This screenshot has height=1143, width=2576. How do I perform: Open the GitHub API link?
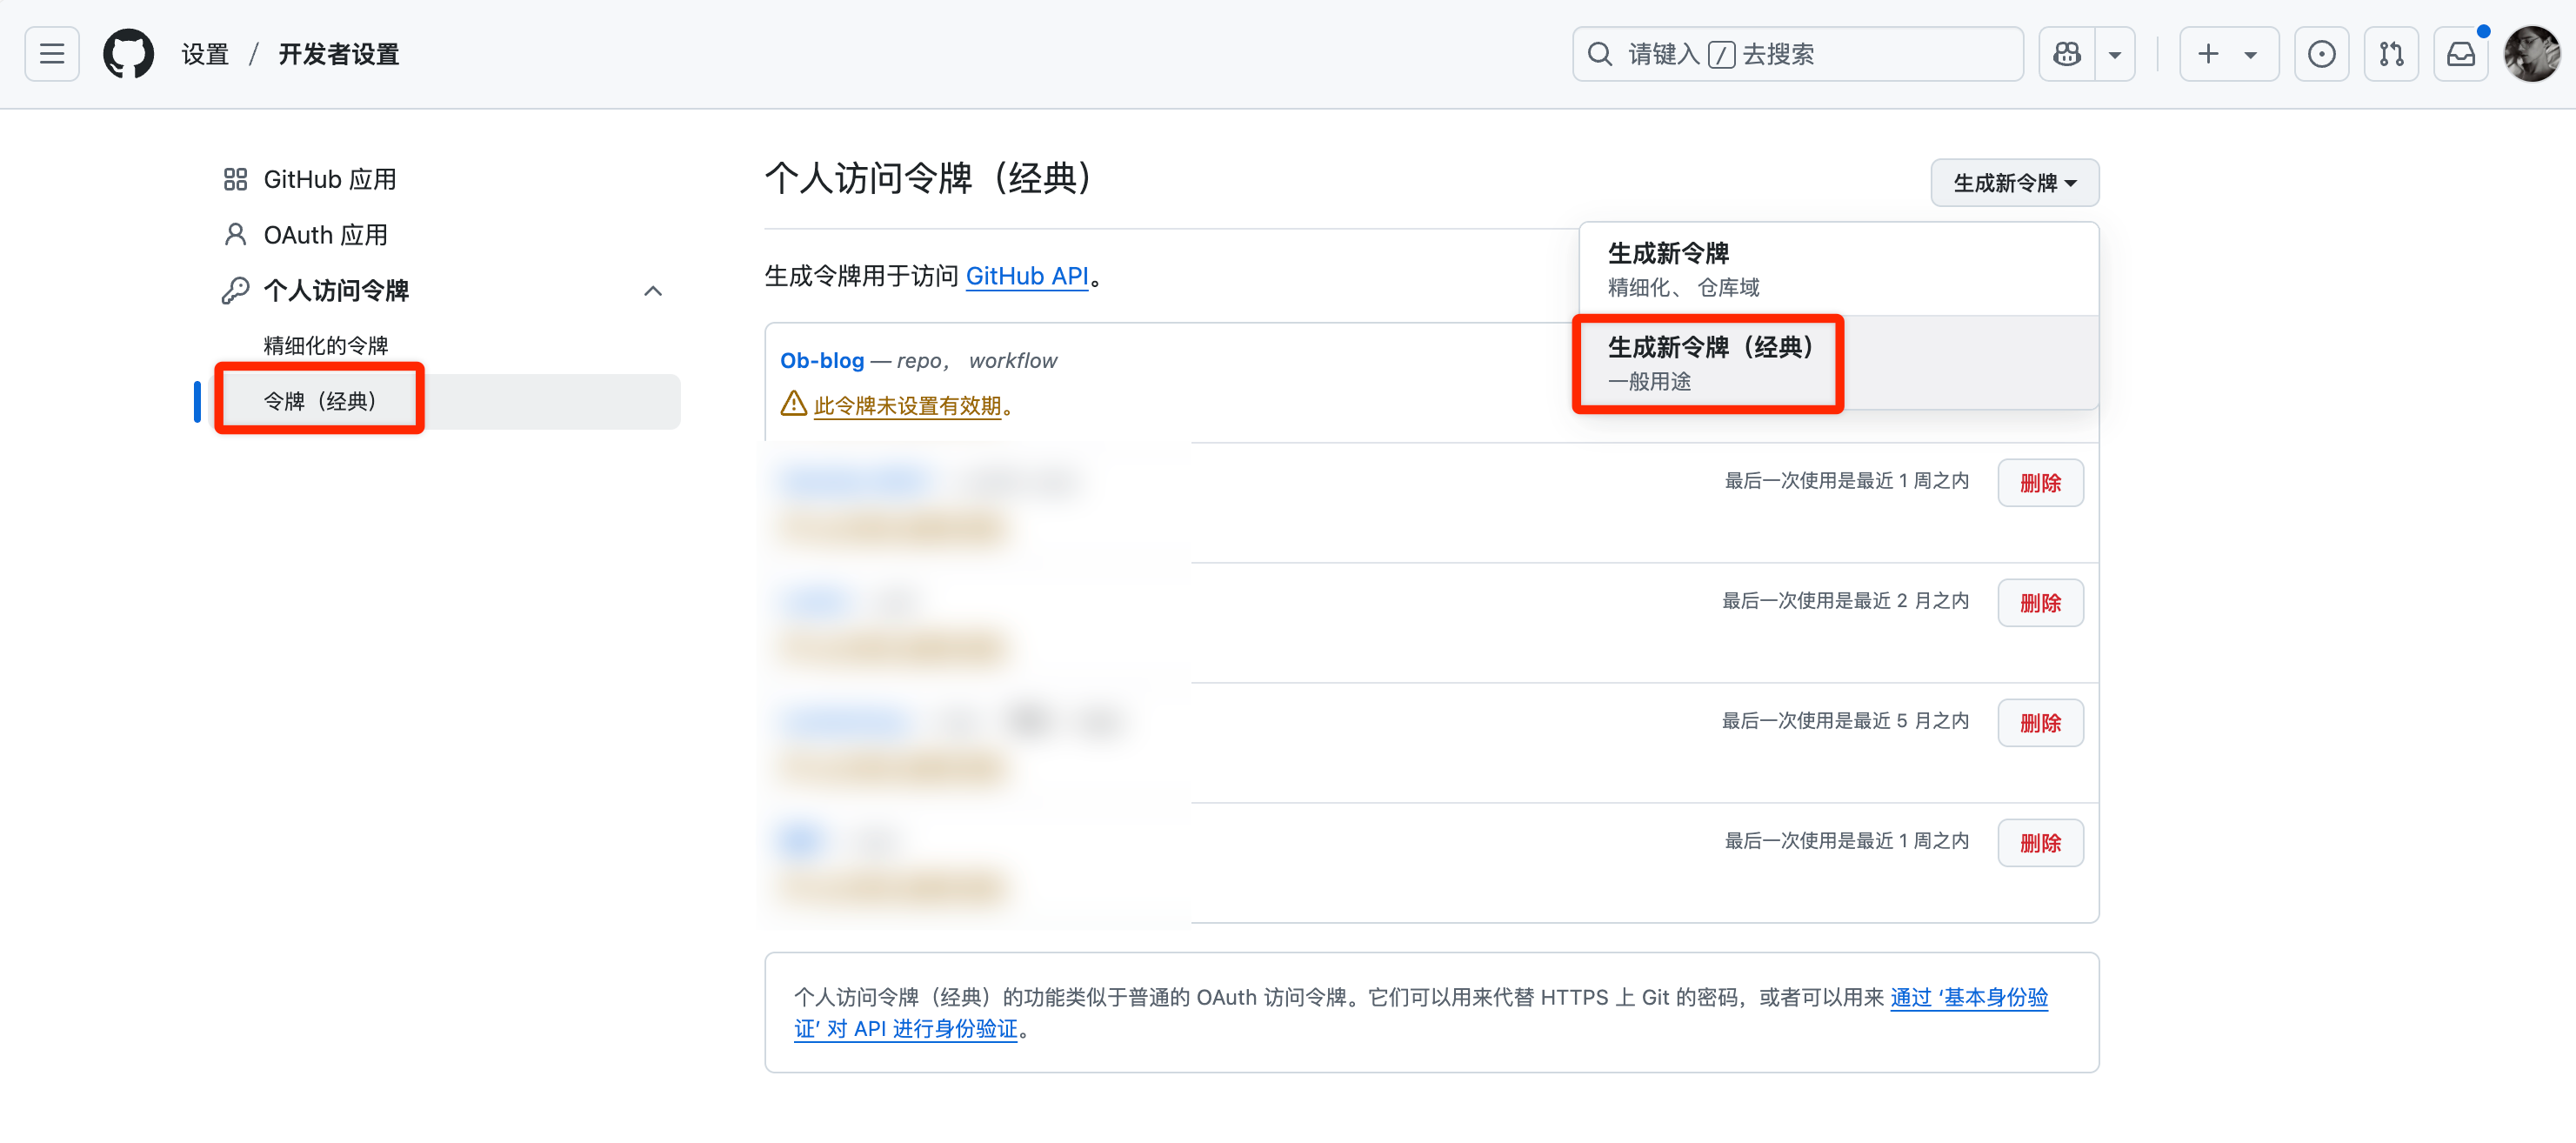point(1026,276)
